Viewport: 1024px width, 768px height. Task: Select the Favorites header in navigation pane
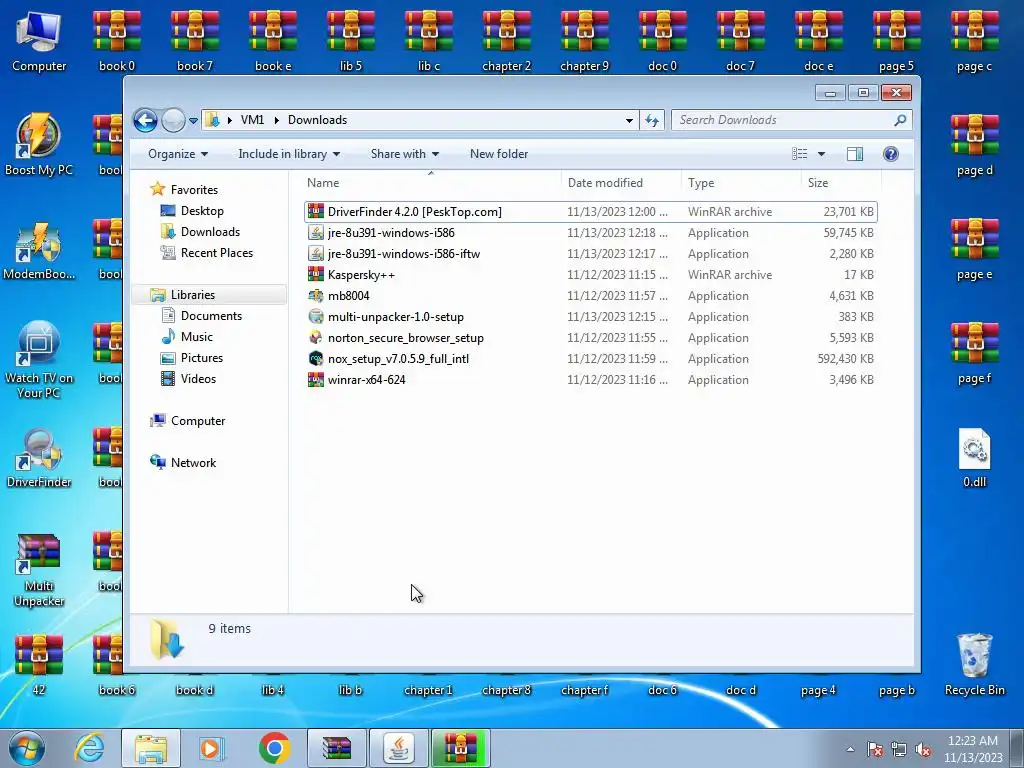(194, 189)
